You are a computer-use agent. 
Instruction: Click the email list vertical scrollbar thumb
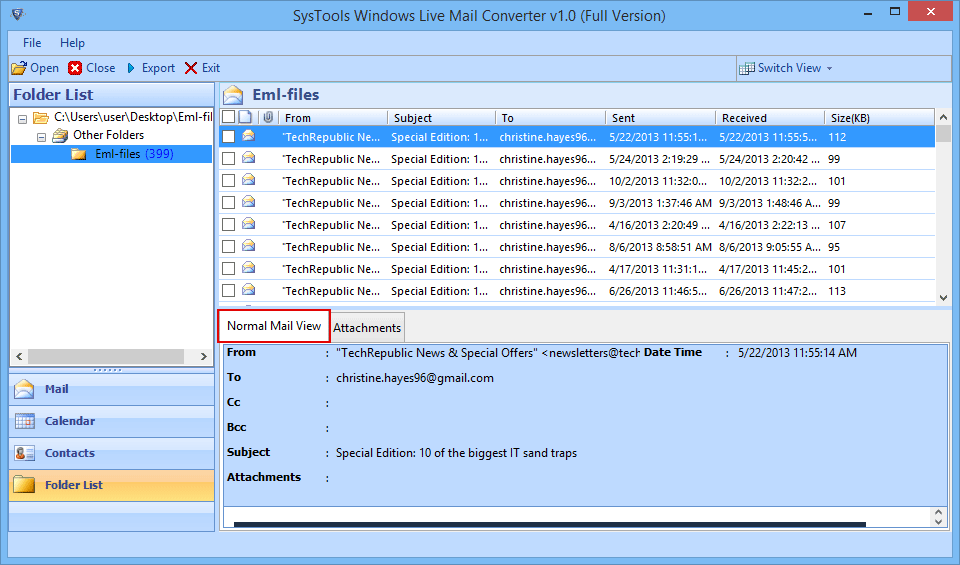point(943,134)
